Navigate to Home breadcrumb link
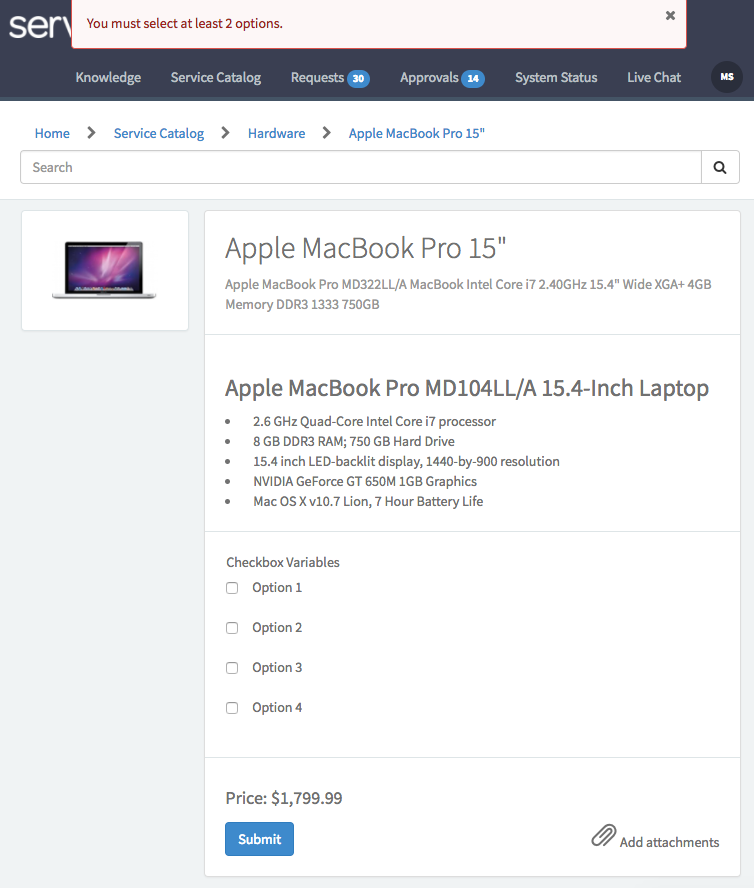This screenshot has height=888, width=754. coord(52,133)
